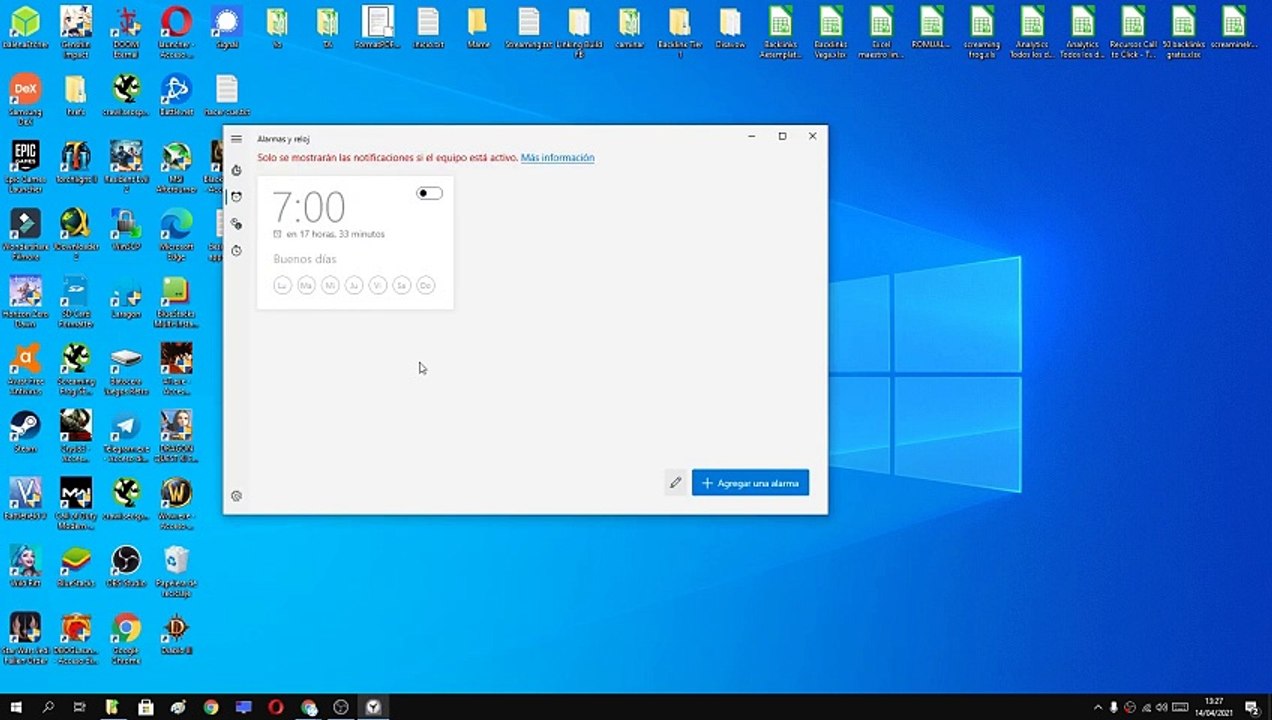The width and height of the screenshot is (1272, 720).
Task: Open Microsoft Store from the taskbar
Action: click(x=146, y=707)
